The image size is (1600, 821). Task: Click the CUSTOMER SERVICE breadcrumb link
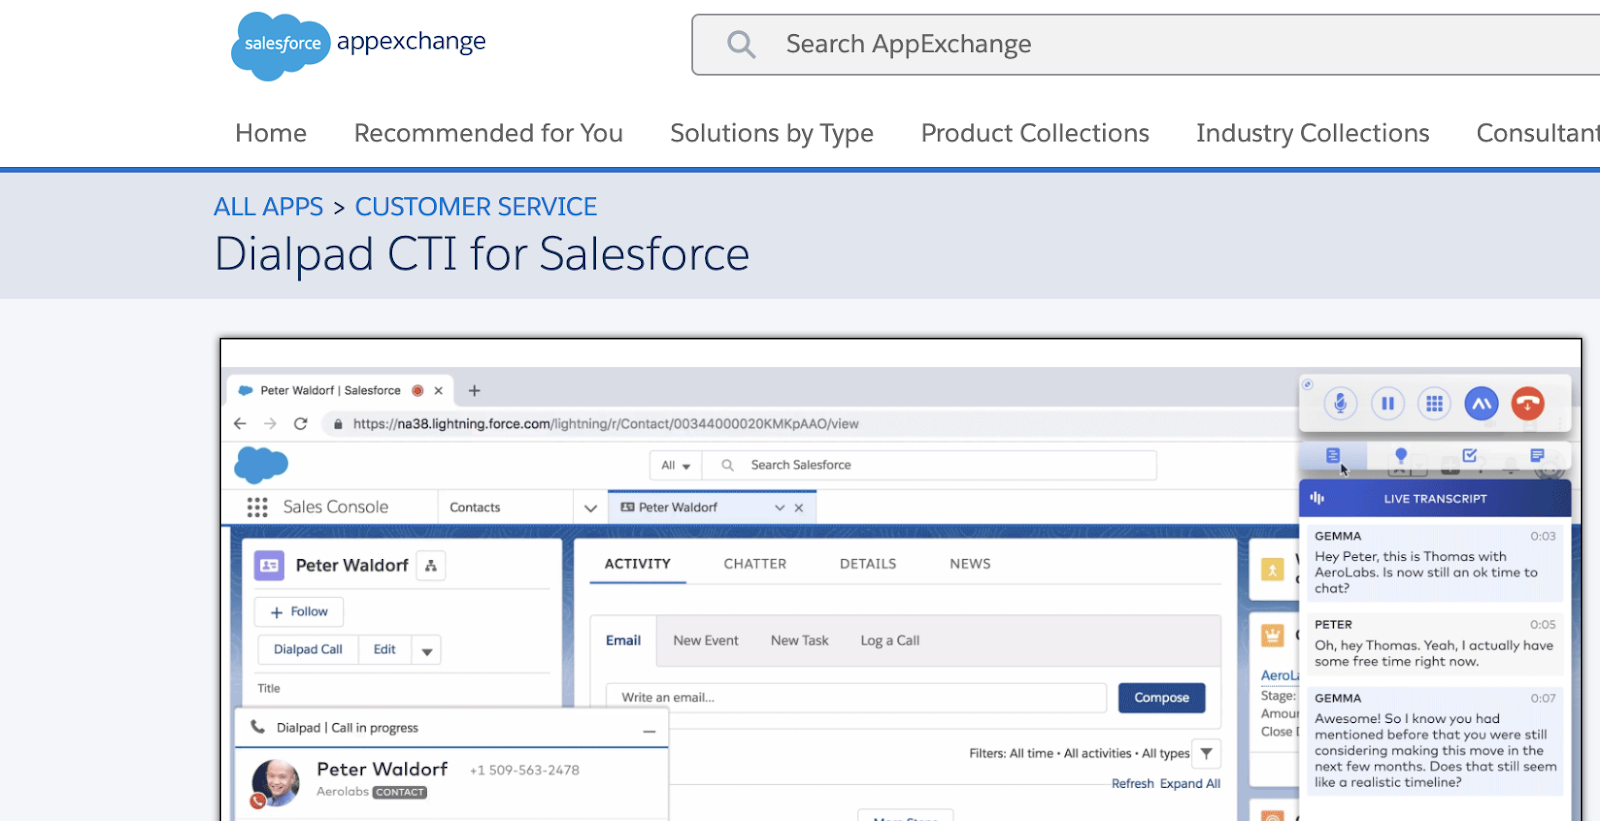tap(476, 207)
